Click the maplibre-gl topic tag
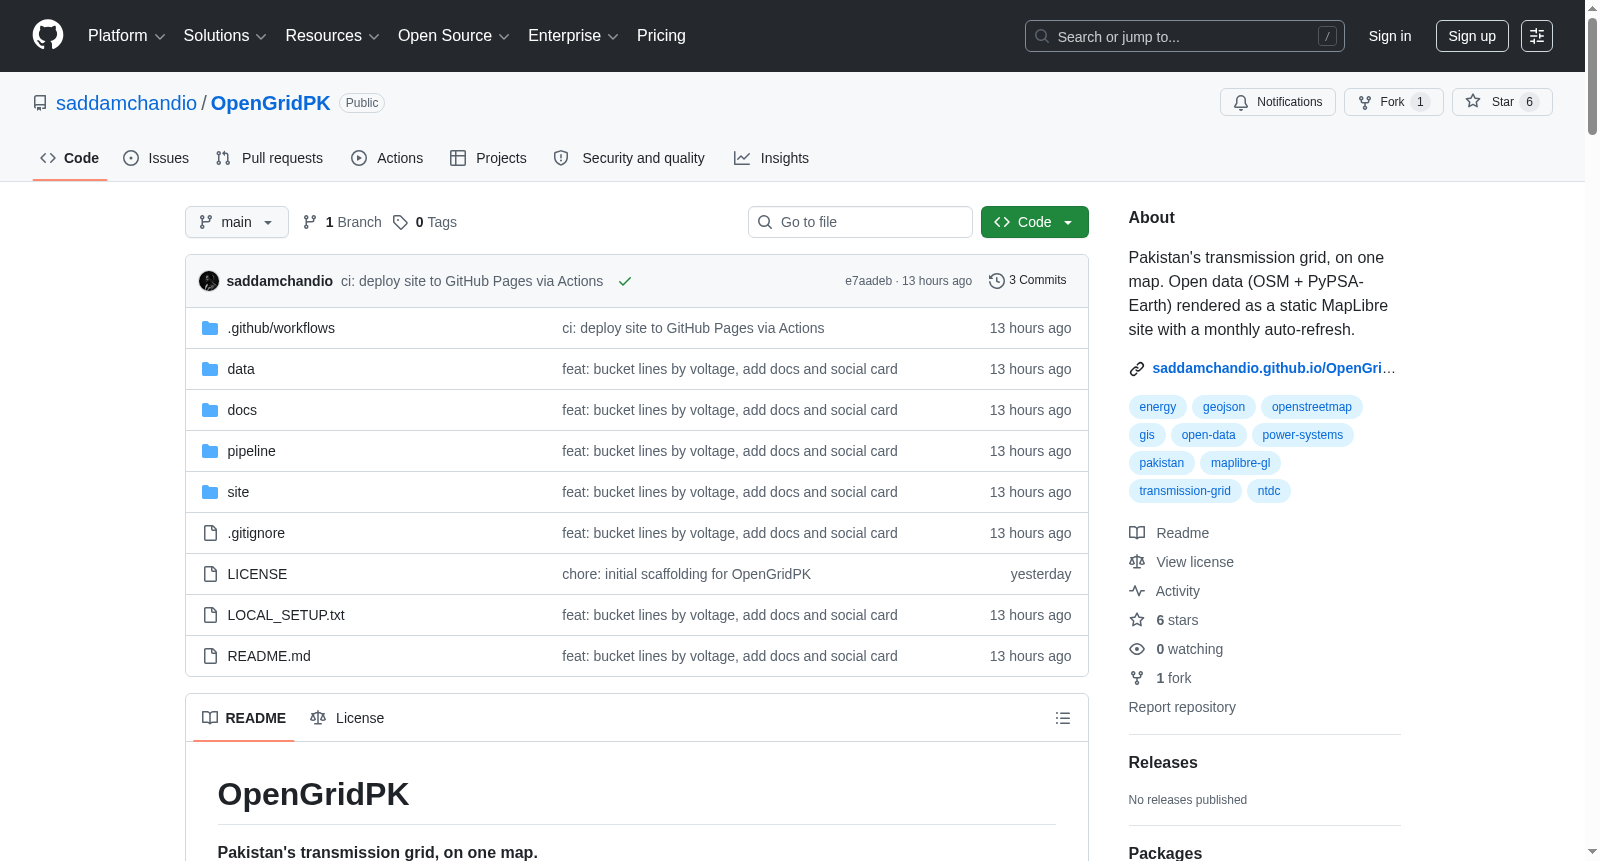Viewport: 1600px width, 861px height. 1241,463
